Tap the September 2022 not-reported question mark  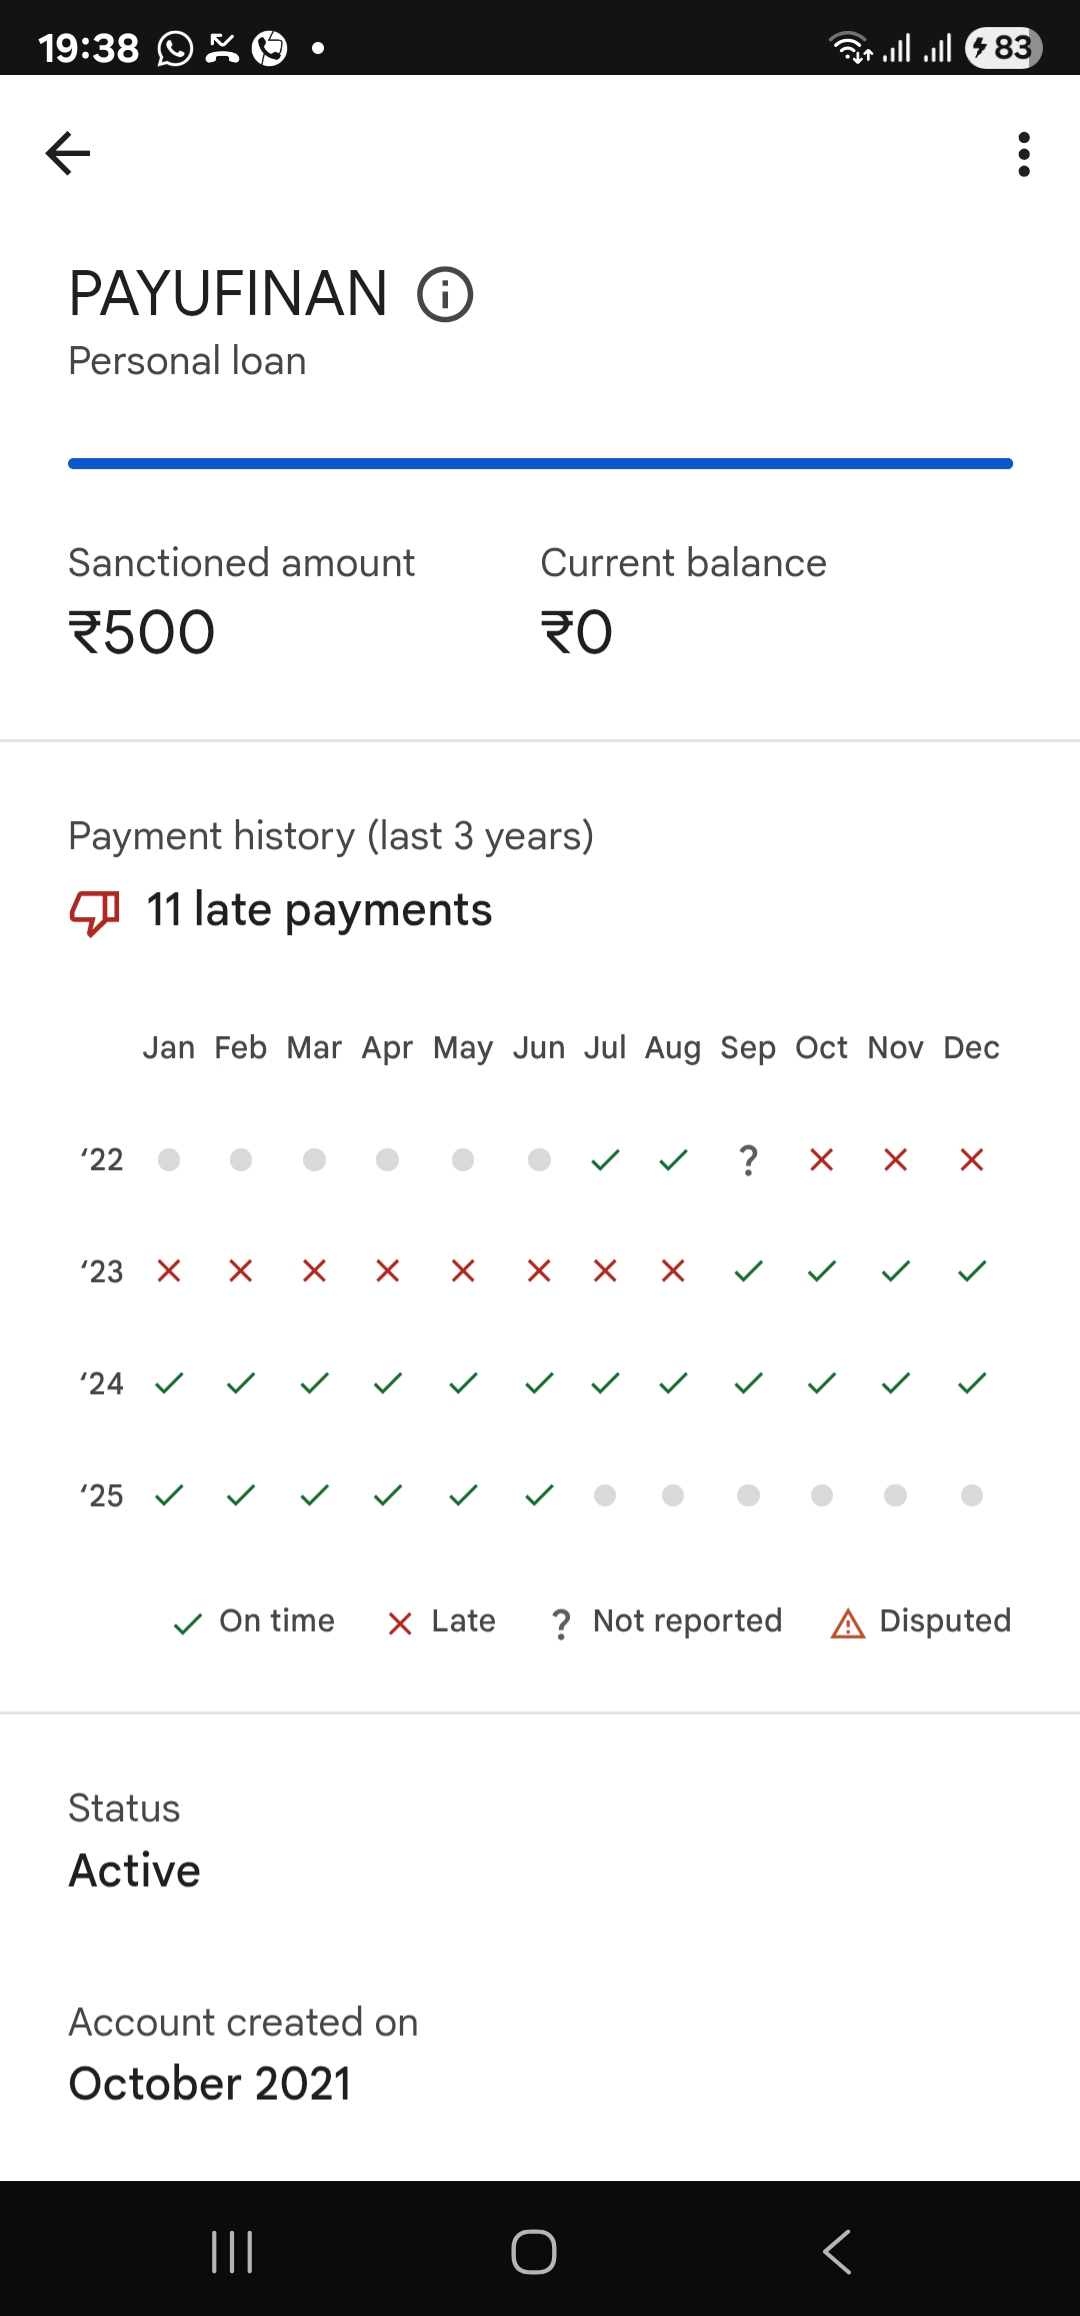click(x=748, y=1160)
